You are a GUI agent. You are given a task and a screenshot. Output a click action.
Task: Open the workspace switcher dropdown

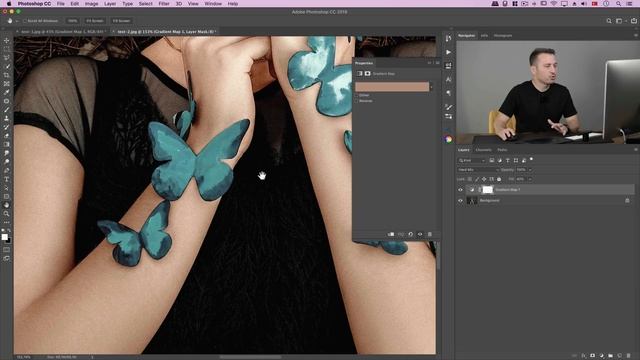click(619, 21)
